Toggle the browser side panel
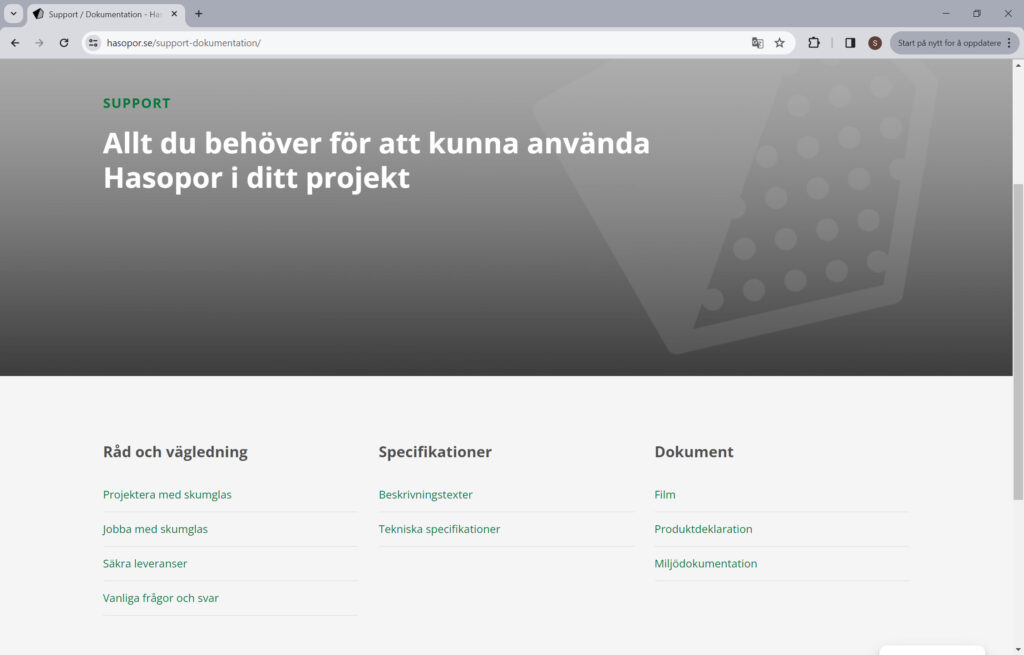1024x655 pixels. click(850, 43)
